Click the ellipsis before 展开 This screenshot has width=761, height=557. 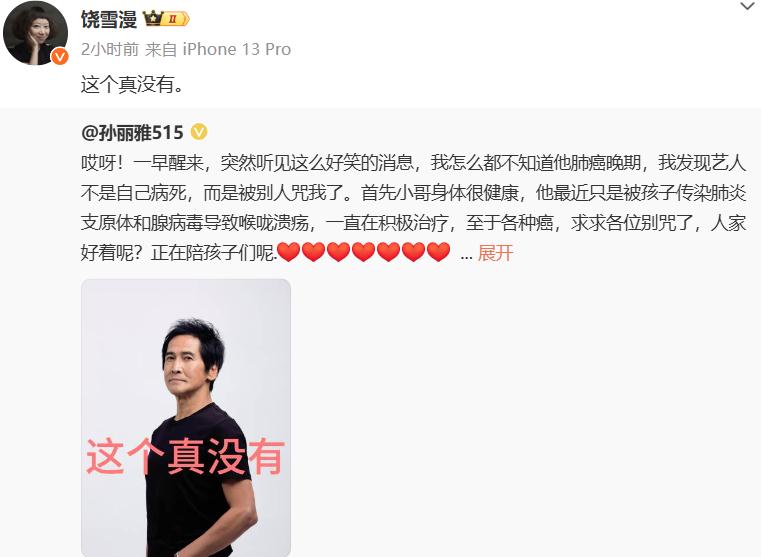coord(466,256)
